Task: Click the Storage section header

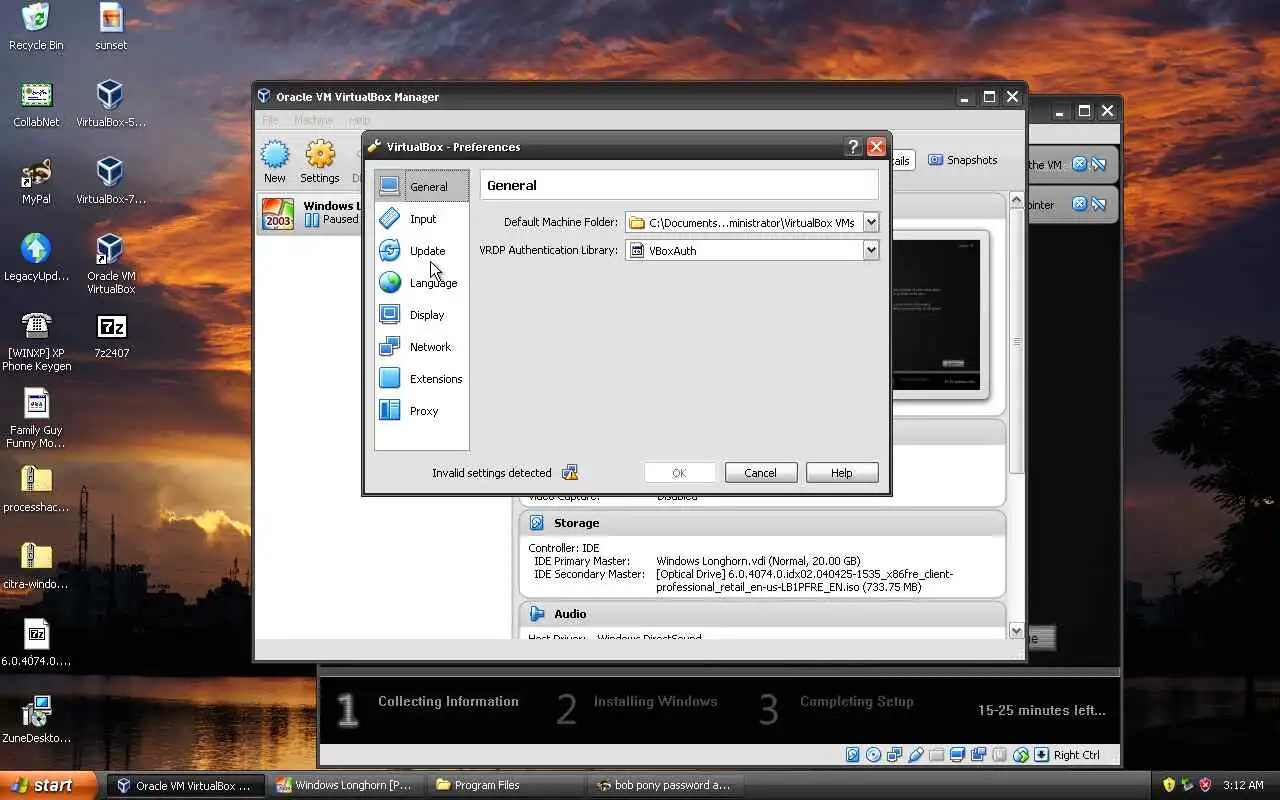Action: pyautogui.click(x=762, y=523)
